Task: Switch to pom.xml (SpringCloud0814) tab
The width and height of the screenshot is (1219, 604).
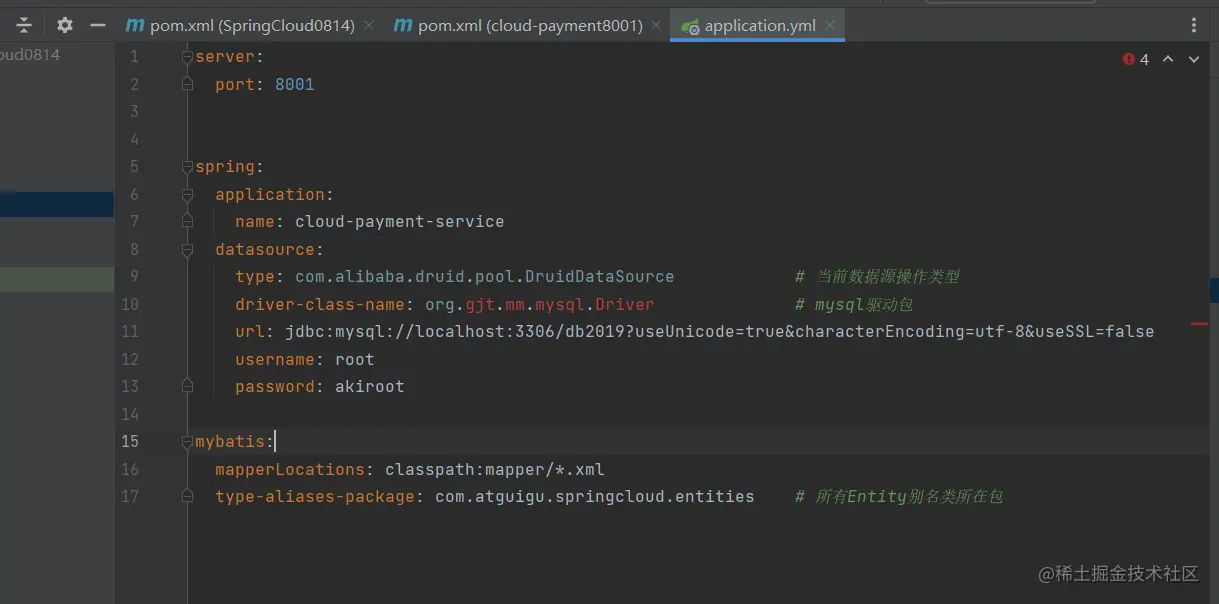Action: (x=251, y=26)
